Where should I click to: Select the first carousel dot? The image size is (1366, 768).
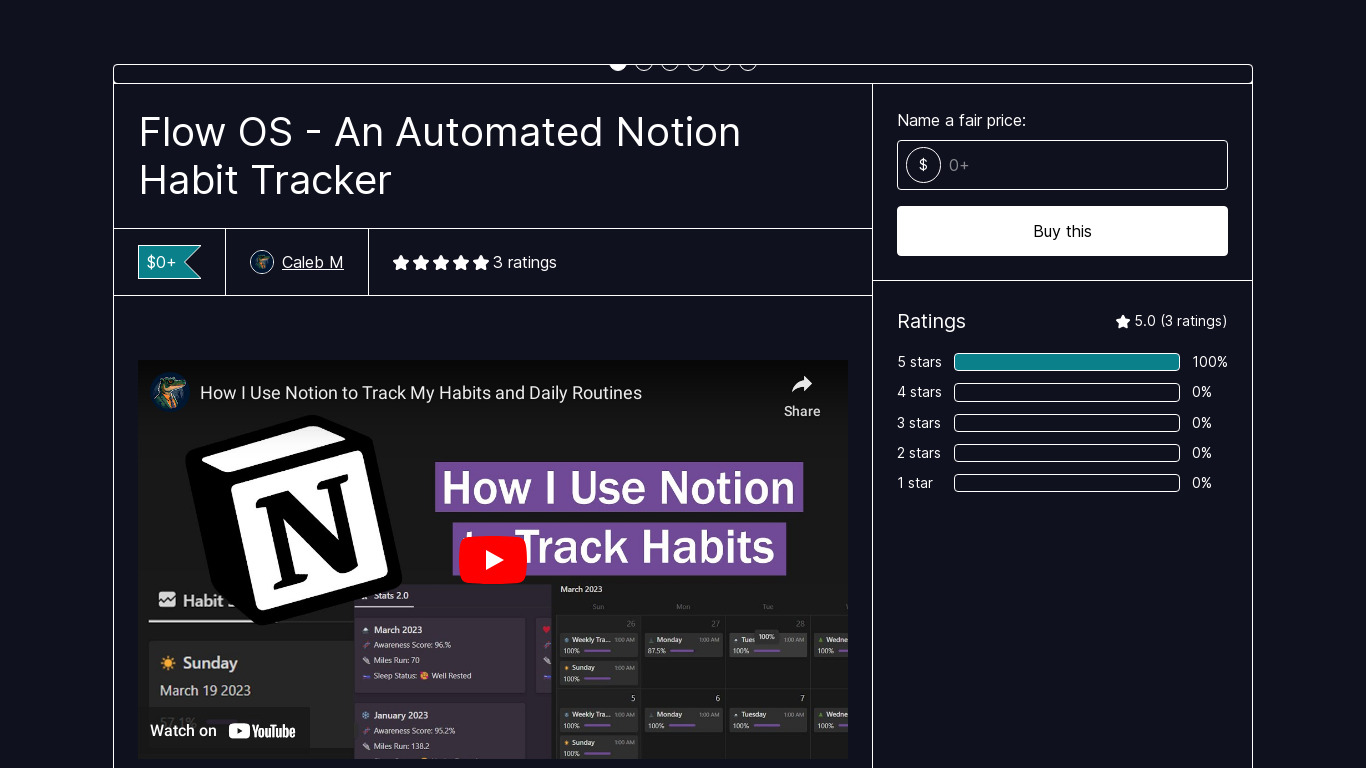tap(618, 65)
